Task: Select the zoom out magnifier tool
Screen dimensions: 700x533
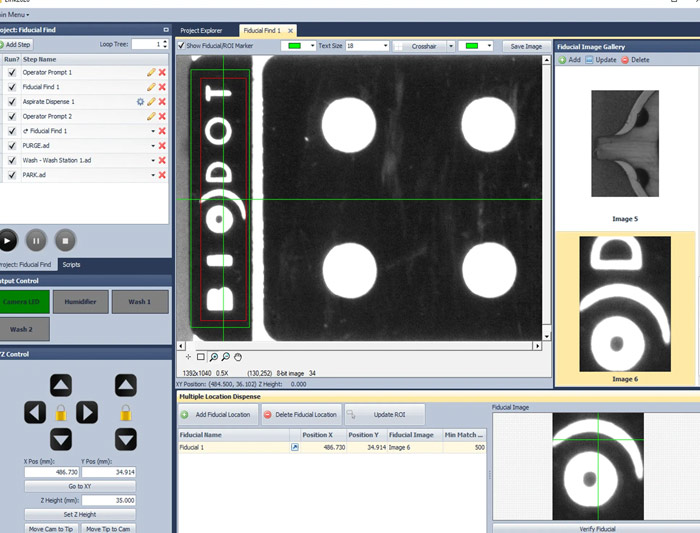Action: pyautogui.click(x=226, y=357)
